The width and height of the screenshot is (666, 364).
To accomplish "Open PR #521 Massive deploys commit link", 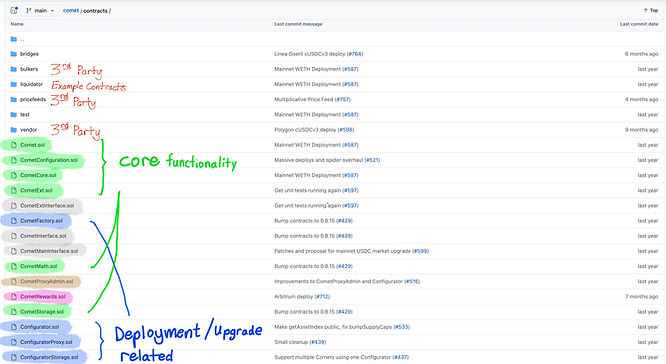I will pyautogui.click(x=372, y=160).
